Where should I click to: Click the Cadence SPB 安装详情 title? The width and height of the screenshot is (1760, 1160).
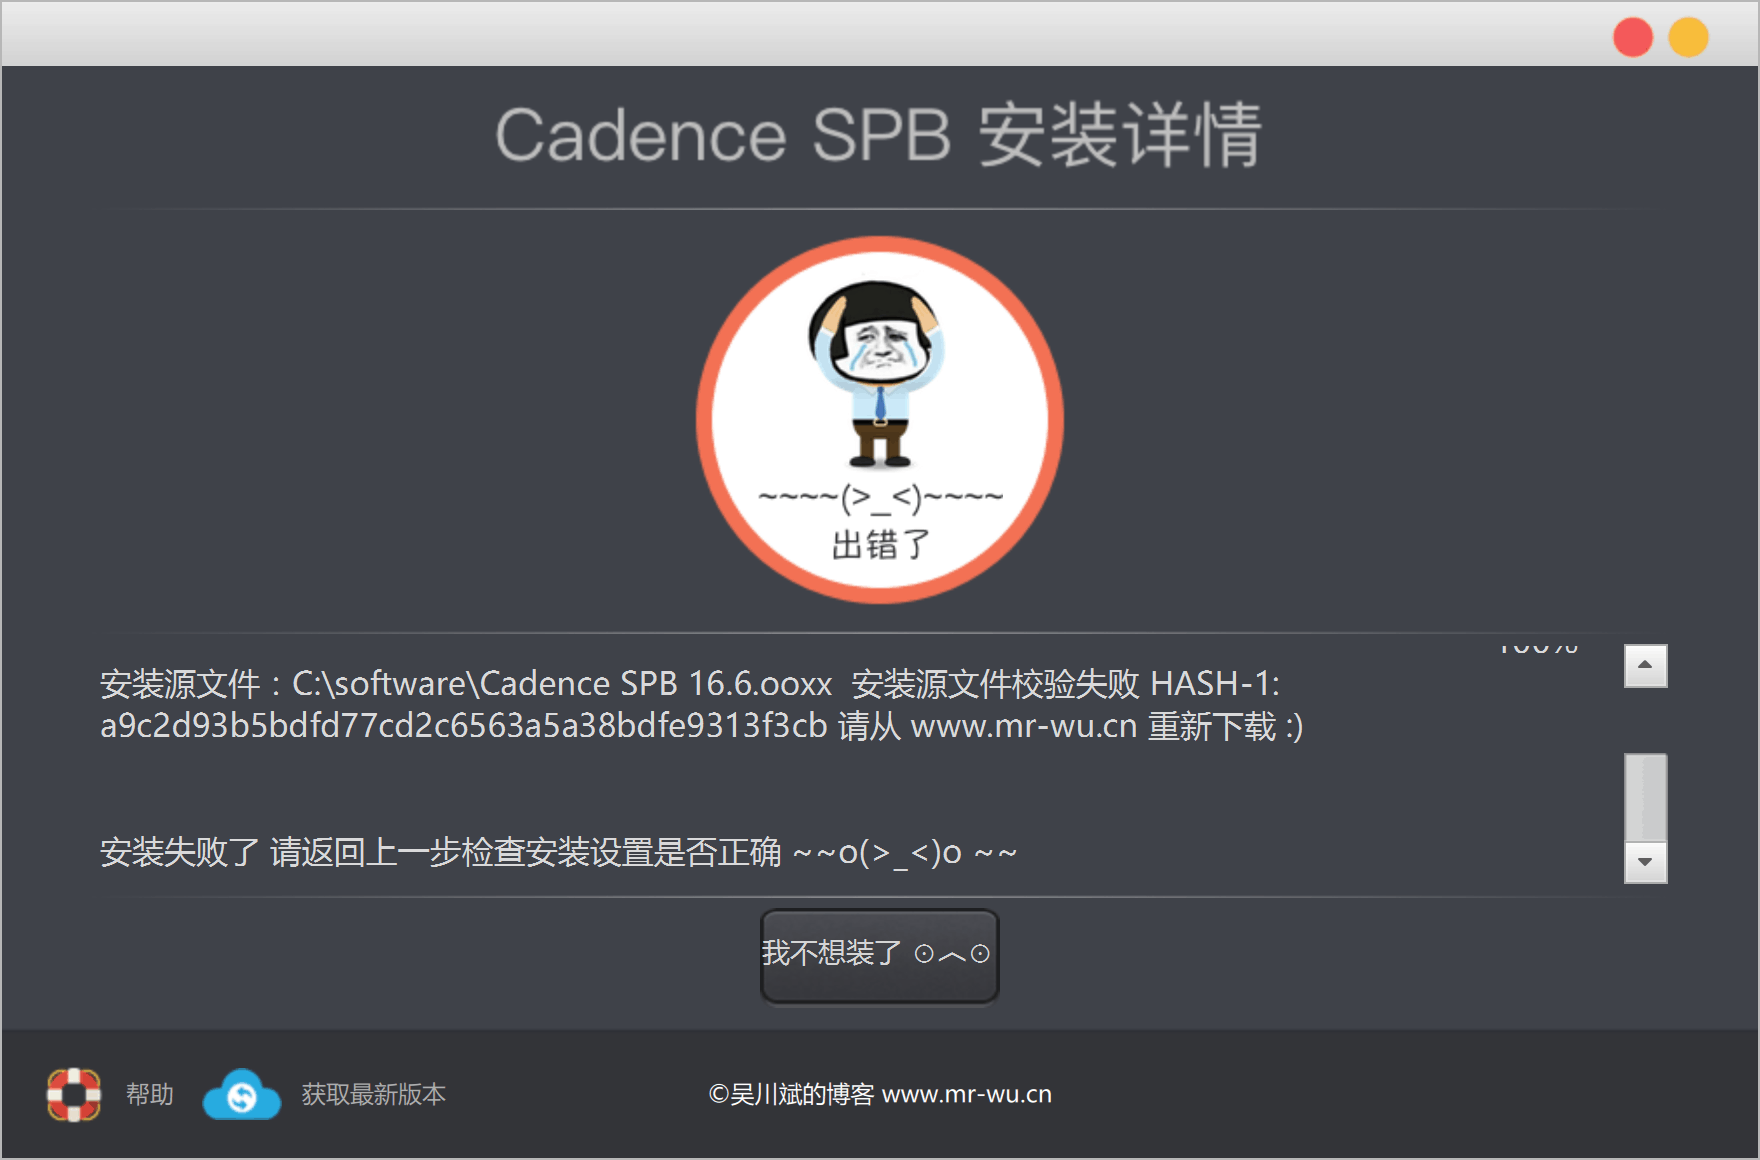click(878, 135)
